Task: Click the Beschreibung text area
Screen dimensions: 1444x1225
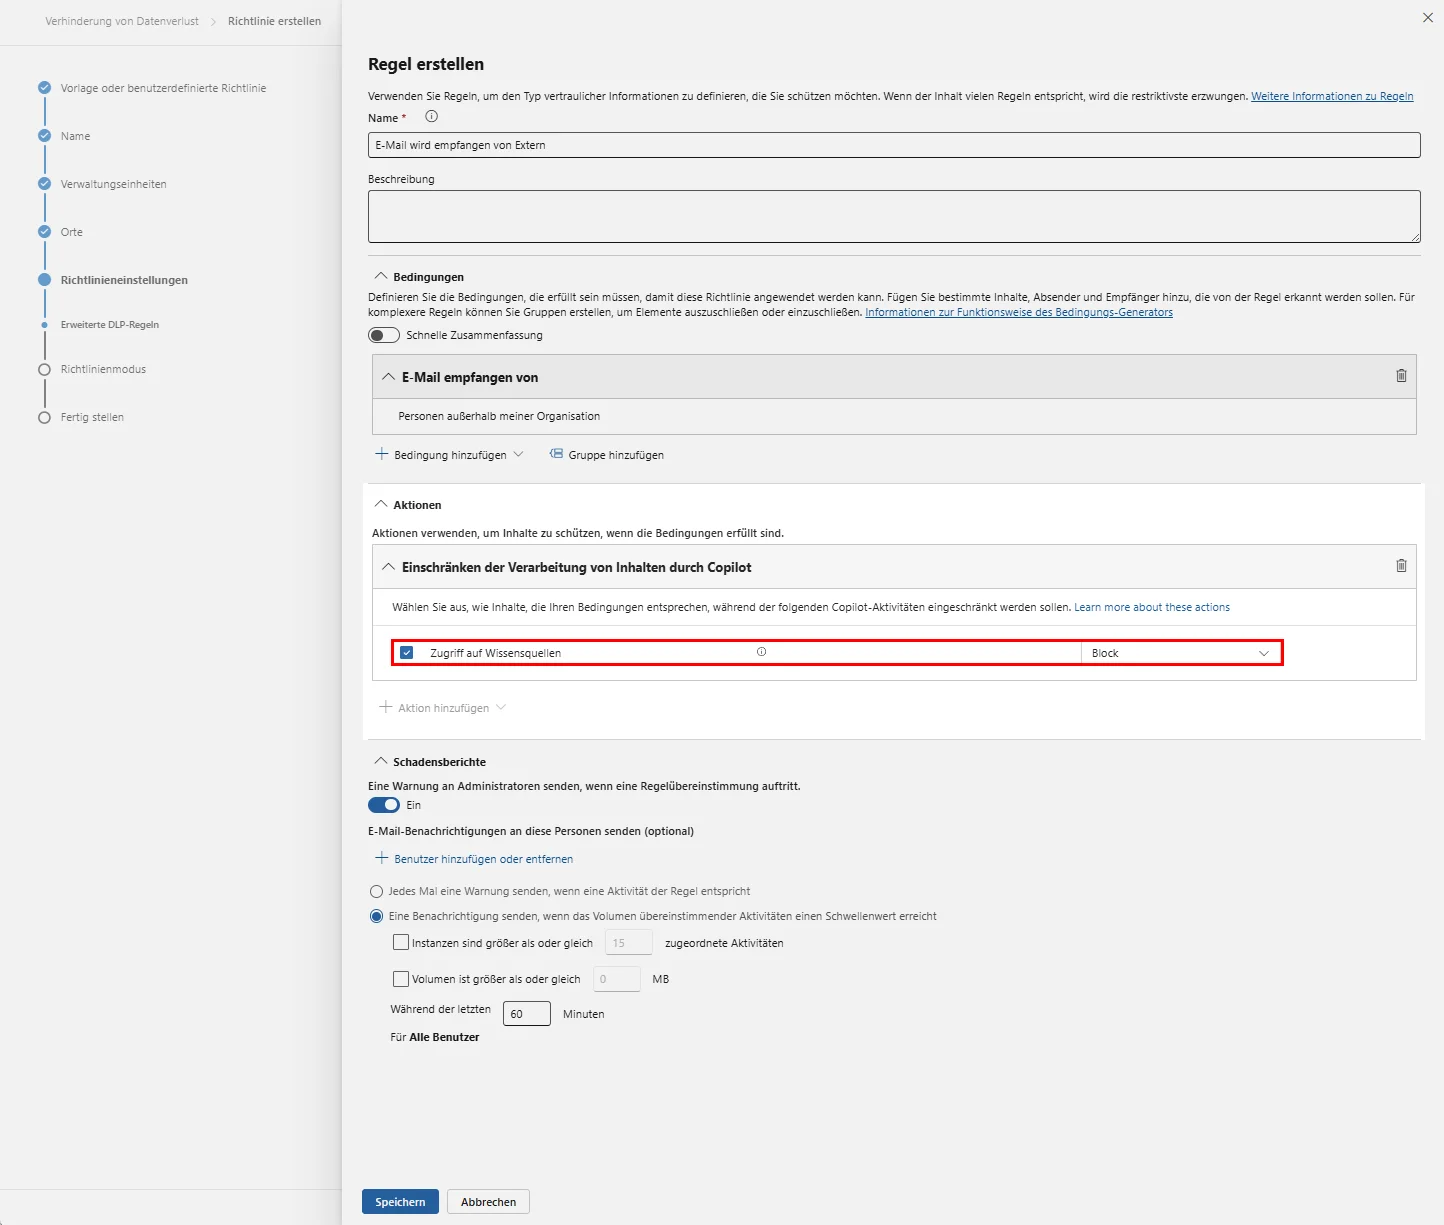Action: pyautogui.click(x=894, y=216)
